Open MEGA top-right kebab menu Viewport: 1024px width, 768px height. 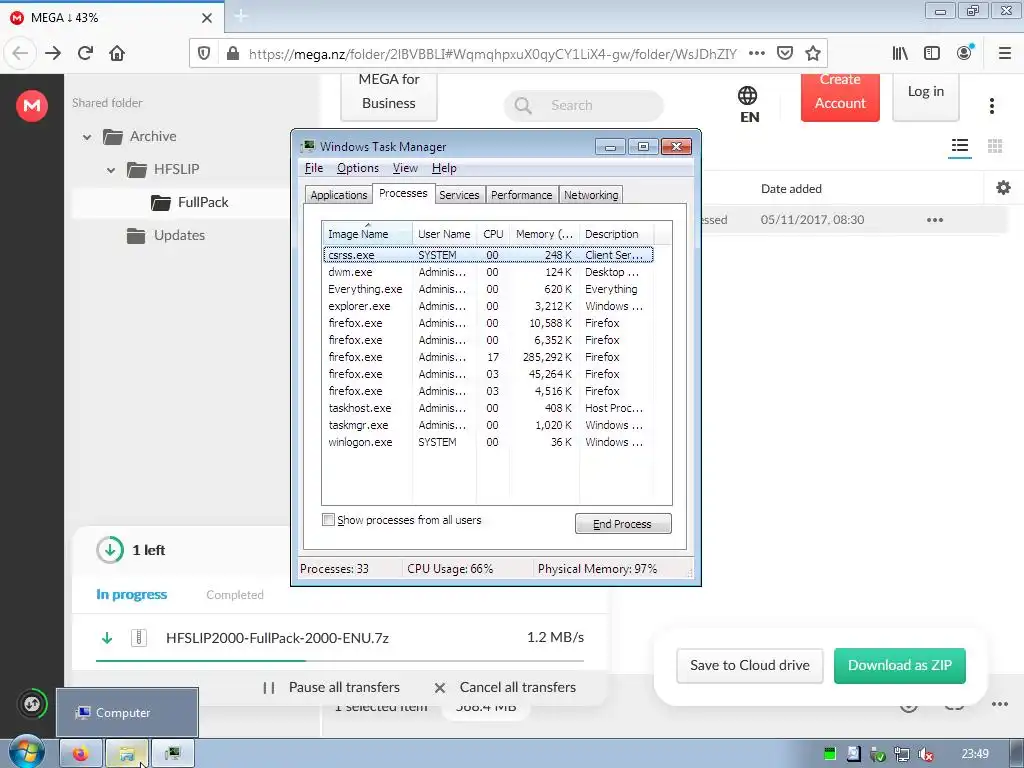tap(992, 106)
